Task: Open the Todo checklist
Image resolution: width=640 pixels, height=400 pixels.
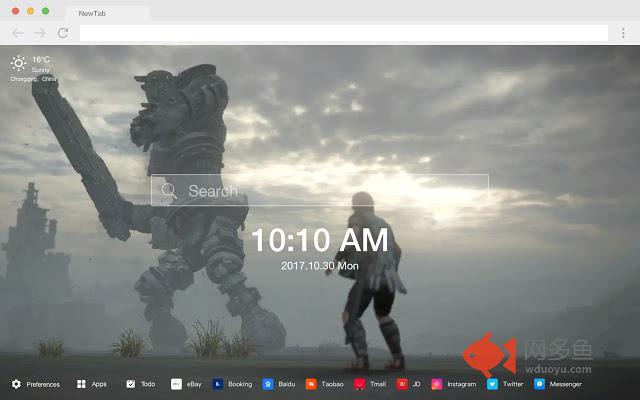Action: [x=131, y=384]
